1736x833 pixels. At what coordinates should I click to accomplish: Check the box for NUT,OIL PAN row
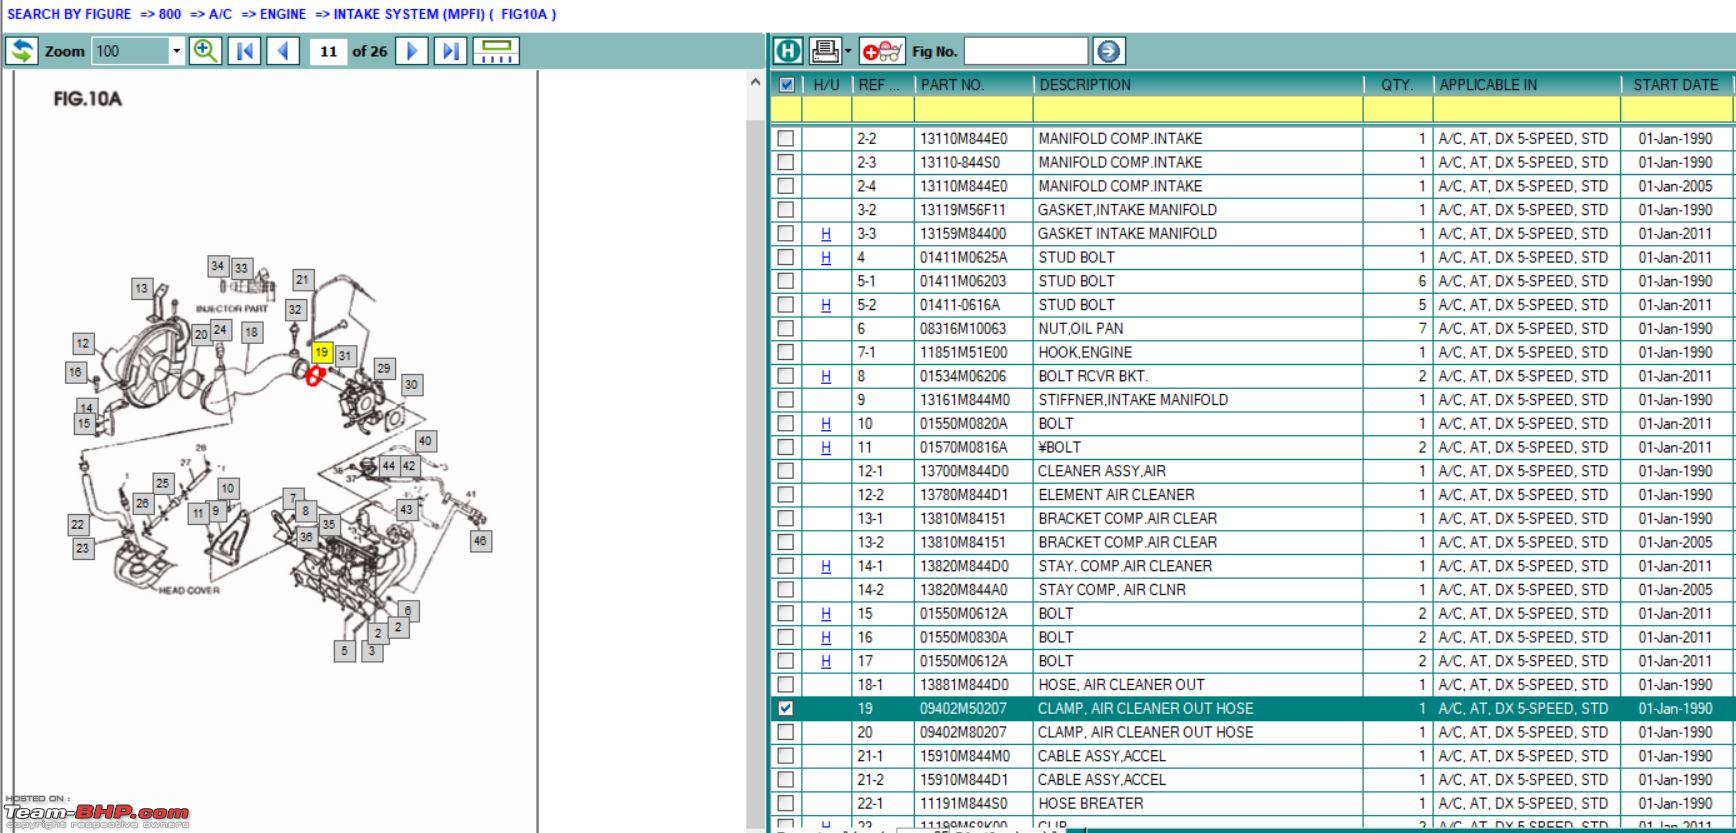(x=786, y=329)
